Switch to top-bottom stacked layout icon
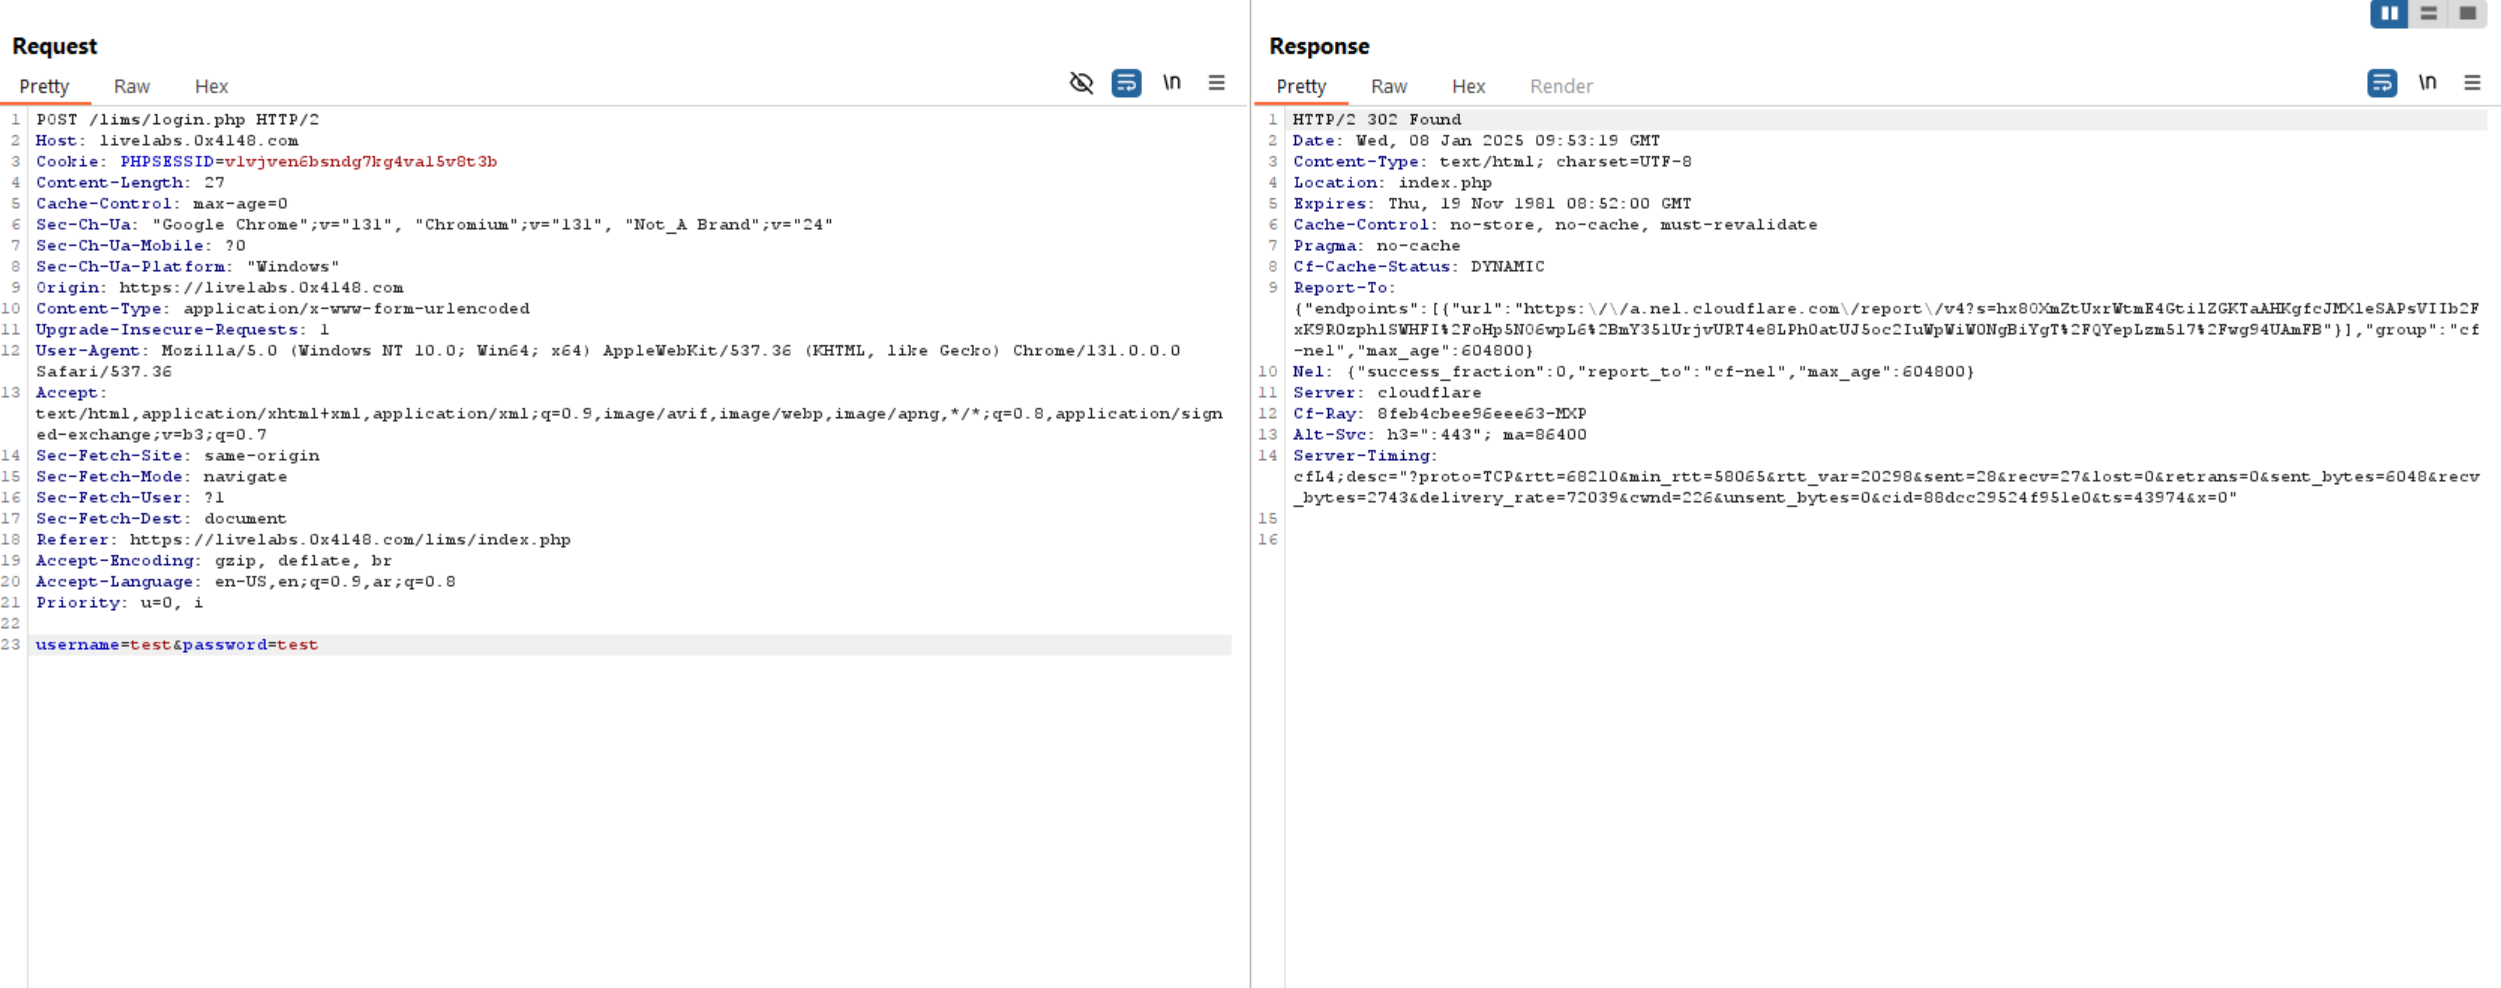The image size is (2501, 988). [x=2428, y=13]
